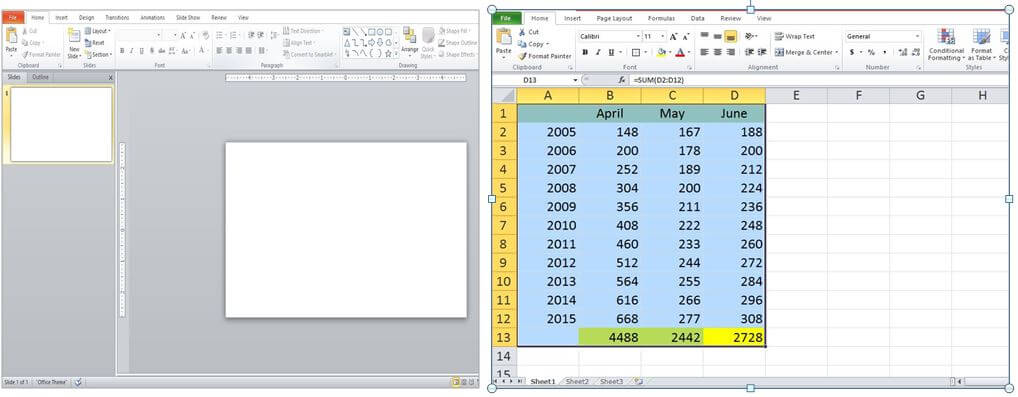This screenshot has width=1018, height=397.
Task: Expand the General number format dropdown
Action: (917, 36)
